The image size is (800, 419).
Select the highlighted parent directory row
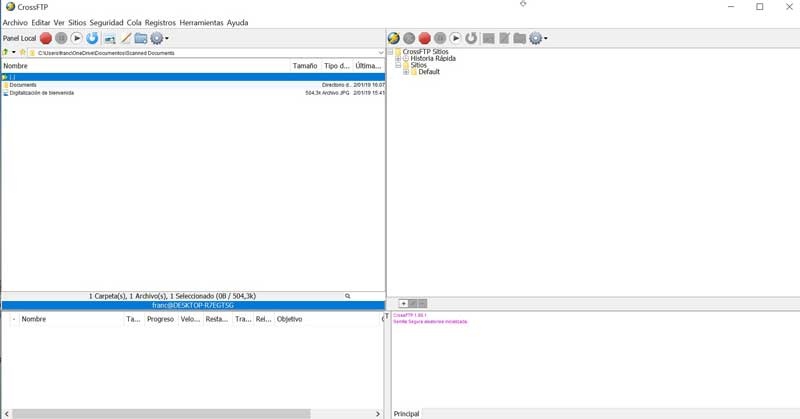(x=193, y=77)
